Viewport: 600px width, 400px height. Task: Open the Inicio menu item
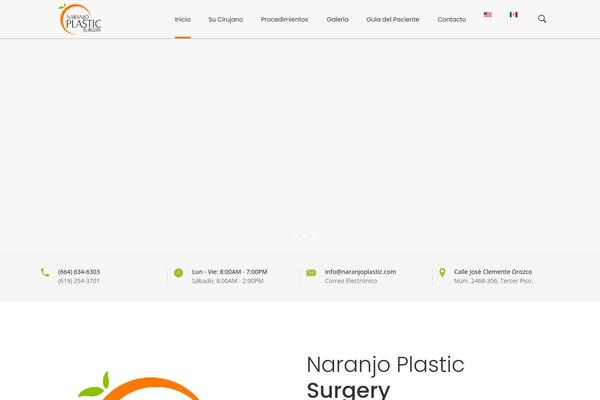183,20
